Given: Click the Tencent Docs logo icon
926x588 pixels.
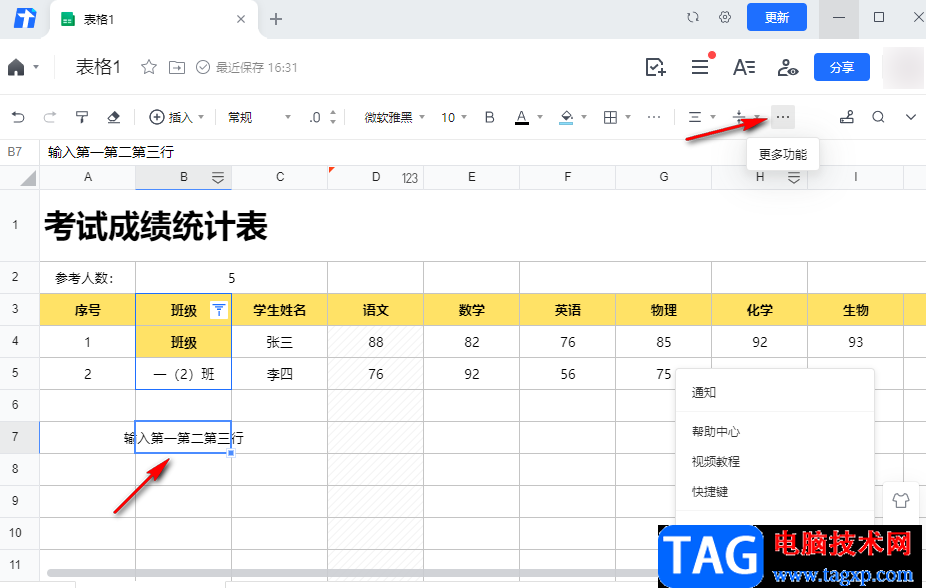Looking at the screenshot, I should [25, 19].
